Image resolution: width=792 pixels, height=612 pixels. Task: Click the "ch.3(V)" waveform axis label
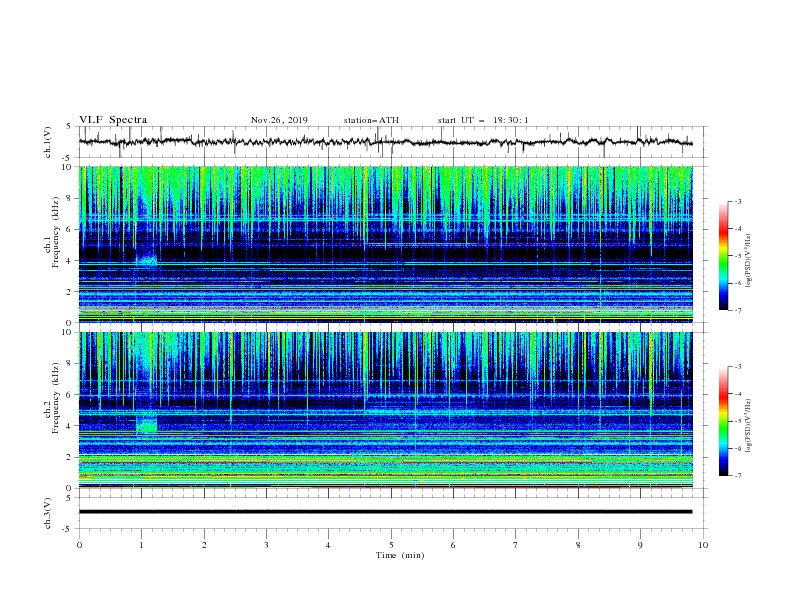(48, 513)
